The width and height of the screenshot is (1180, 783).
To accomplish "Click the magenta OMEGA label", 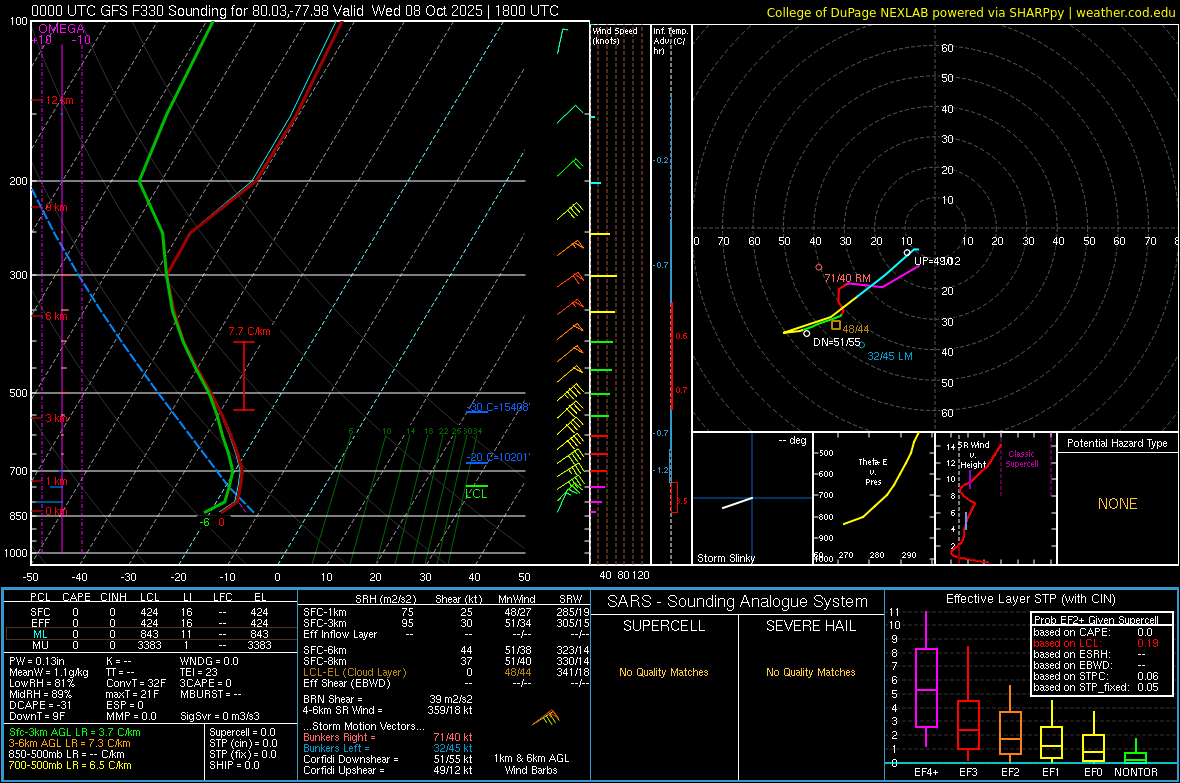I will tap(62, 29).
